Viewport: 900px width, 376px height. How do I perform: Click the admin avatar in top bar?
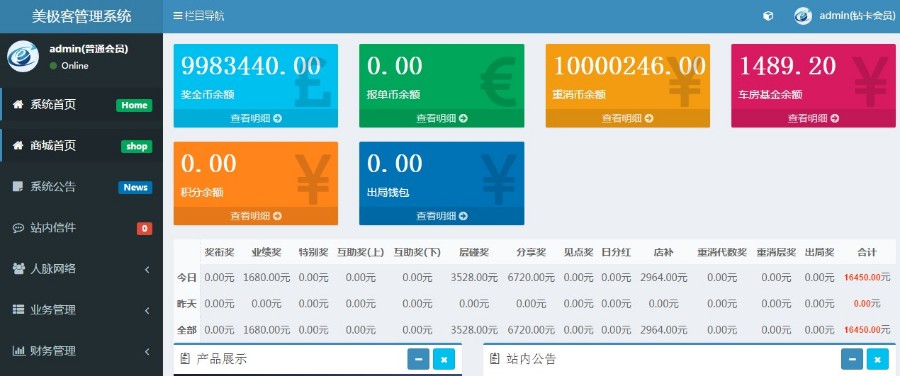coord(803,16)
